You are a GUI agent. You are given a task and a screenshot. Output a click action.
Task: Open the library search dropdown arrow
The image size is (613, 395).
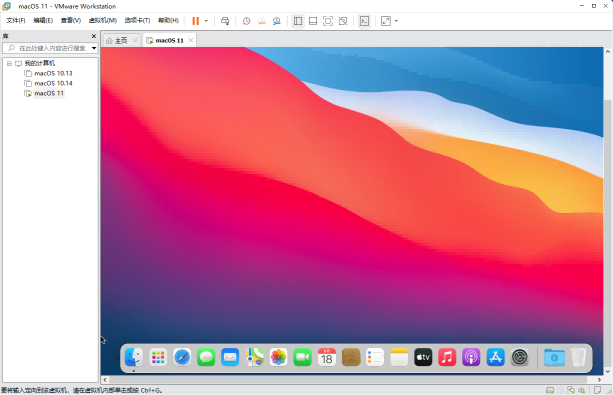pos(94,48)
